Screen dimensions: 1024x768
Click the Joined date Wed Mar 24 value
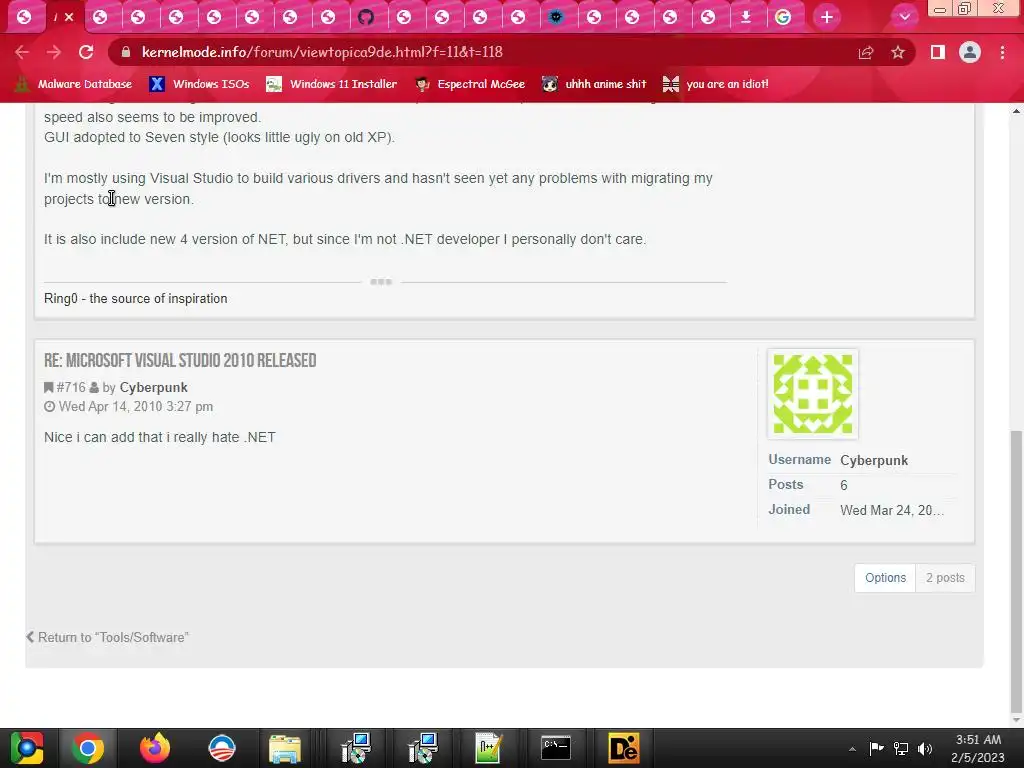pyautogui.click(x=892, y=510)
